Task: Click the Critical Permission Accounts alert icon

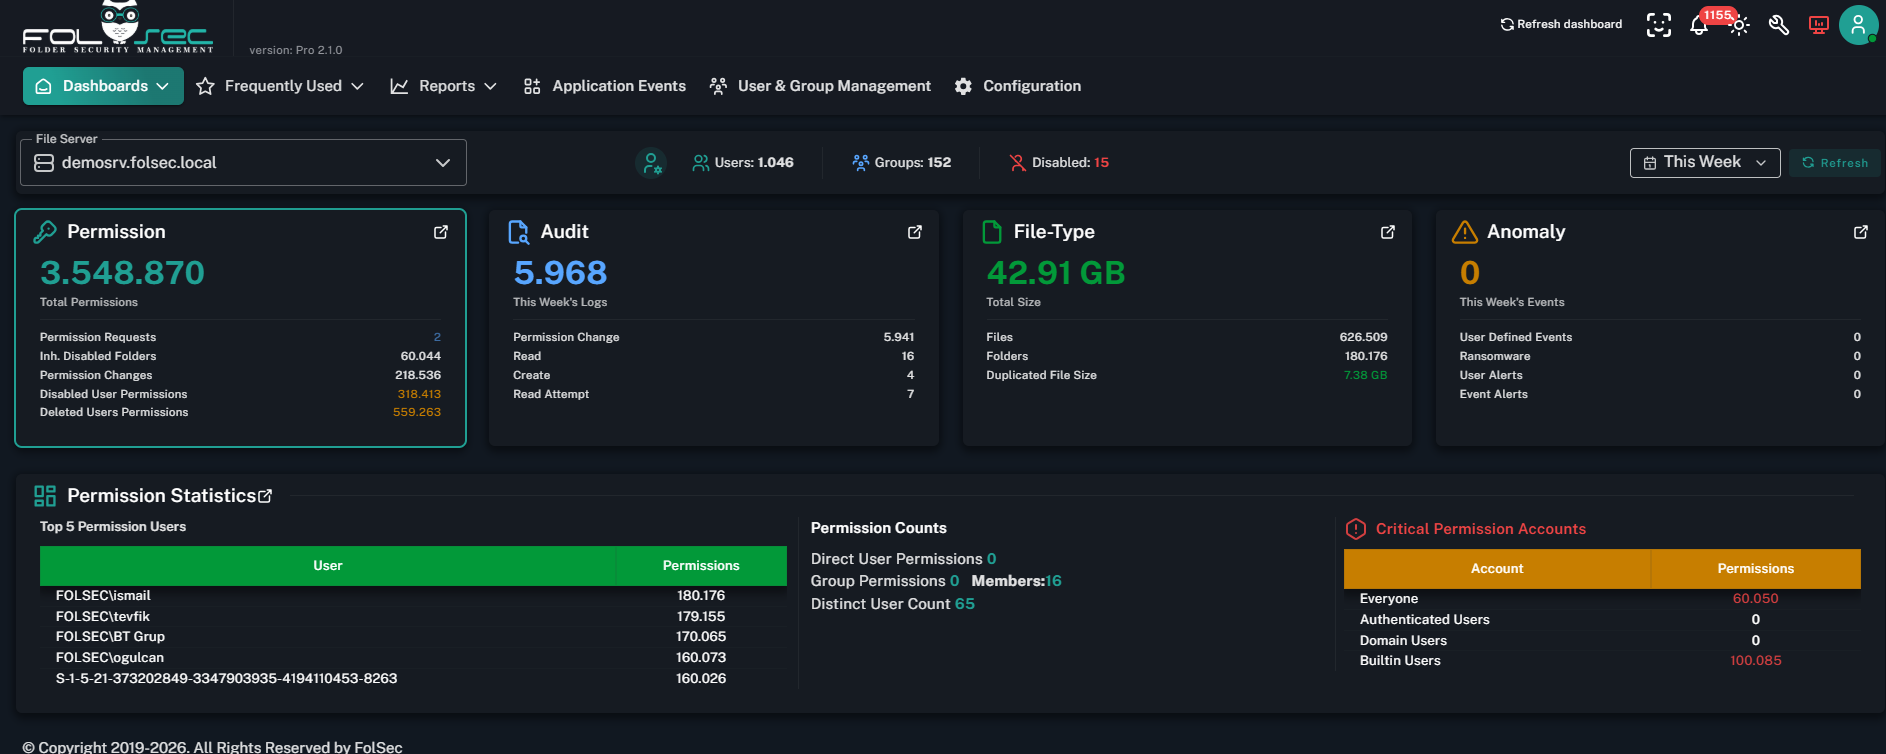Action: point(1356,529)
